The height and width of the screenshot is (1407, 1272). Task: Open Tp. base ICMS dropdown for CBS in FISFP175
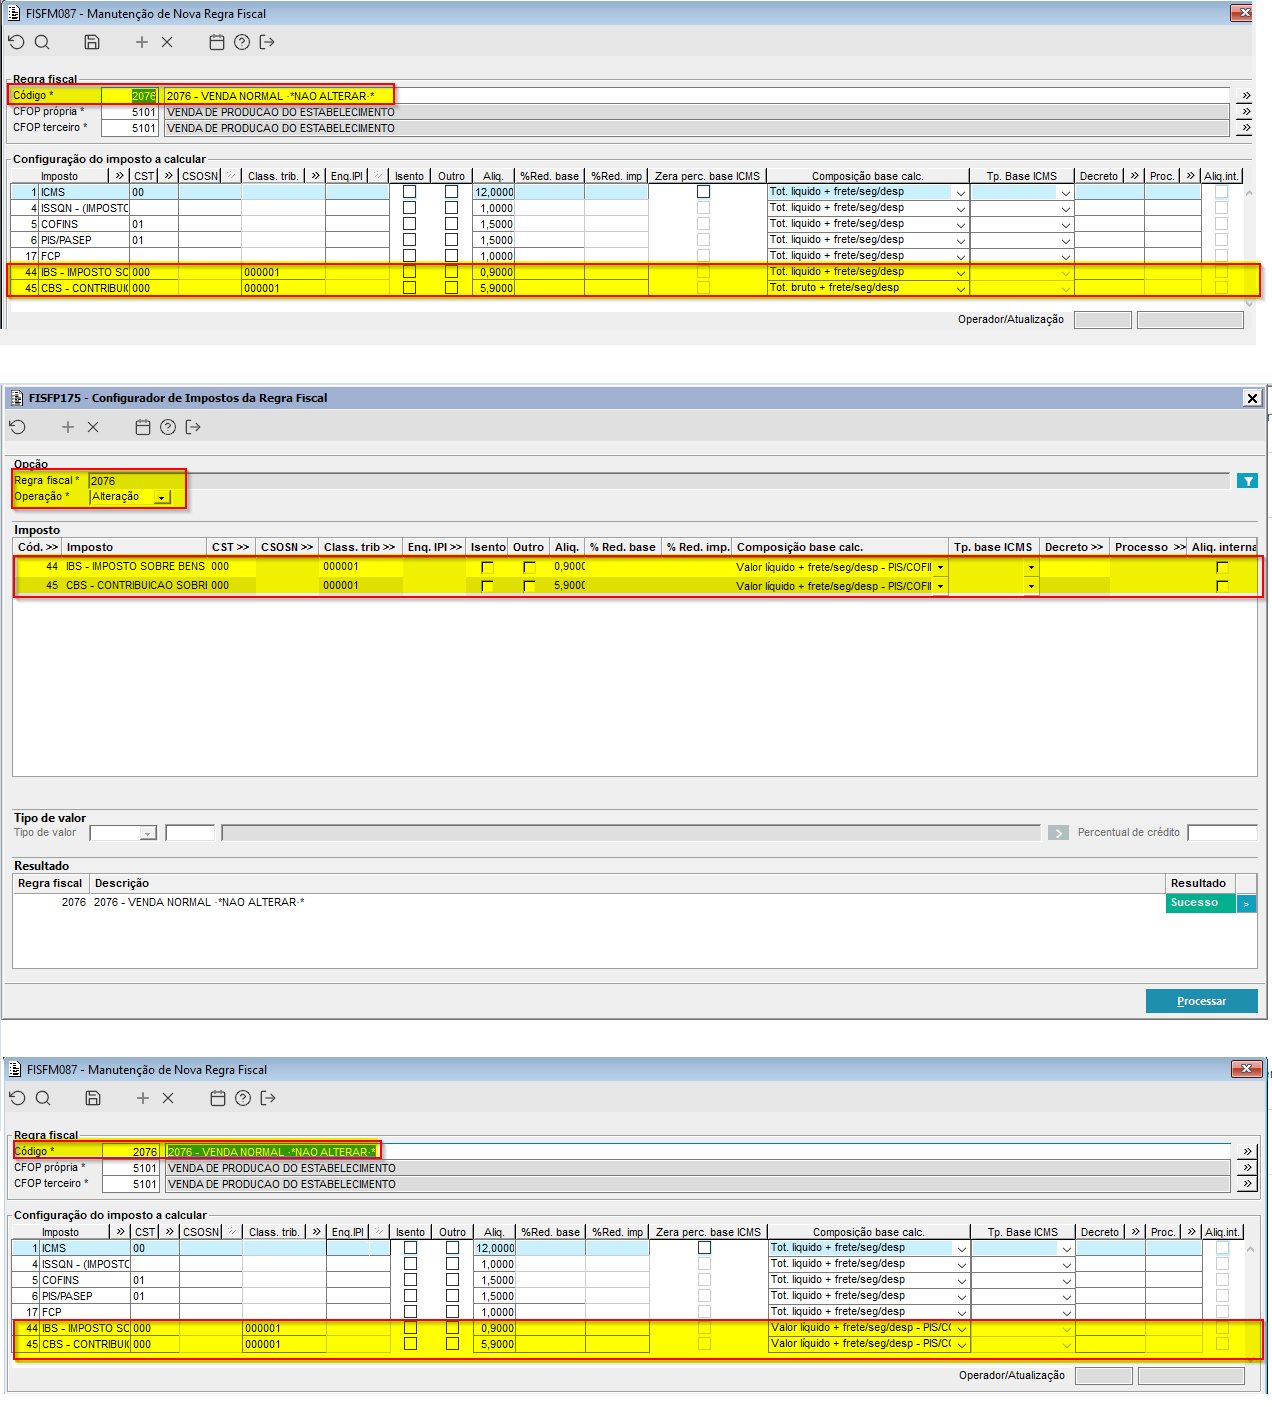[x=1031, y=586]
